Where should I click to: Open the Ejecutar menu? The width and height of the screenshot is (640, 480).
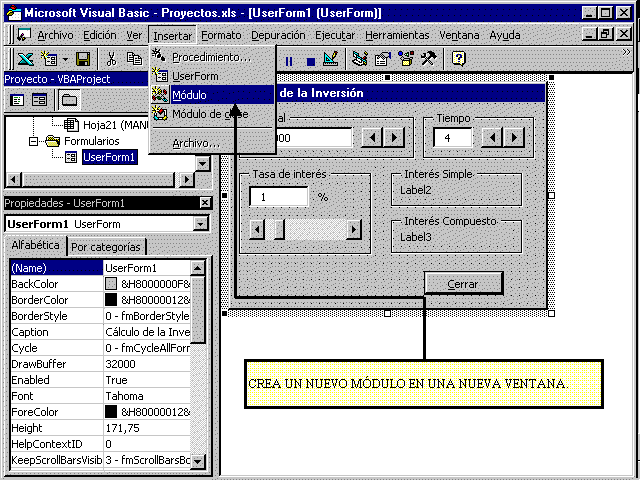tap(335, 36)
